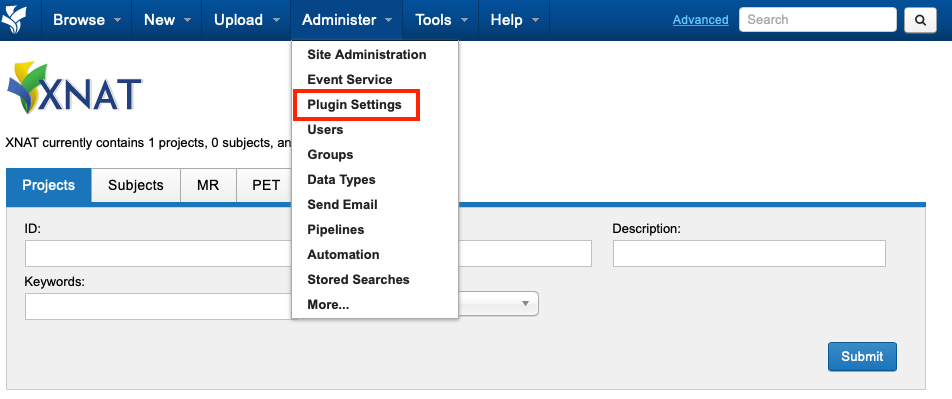
Task: Focus the Description input field
Action: [x=749, y=253]
